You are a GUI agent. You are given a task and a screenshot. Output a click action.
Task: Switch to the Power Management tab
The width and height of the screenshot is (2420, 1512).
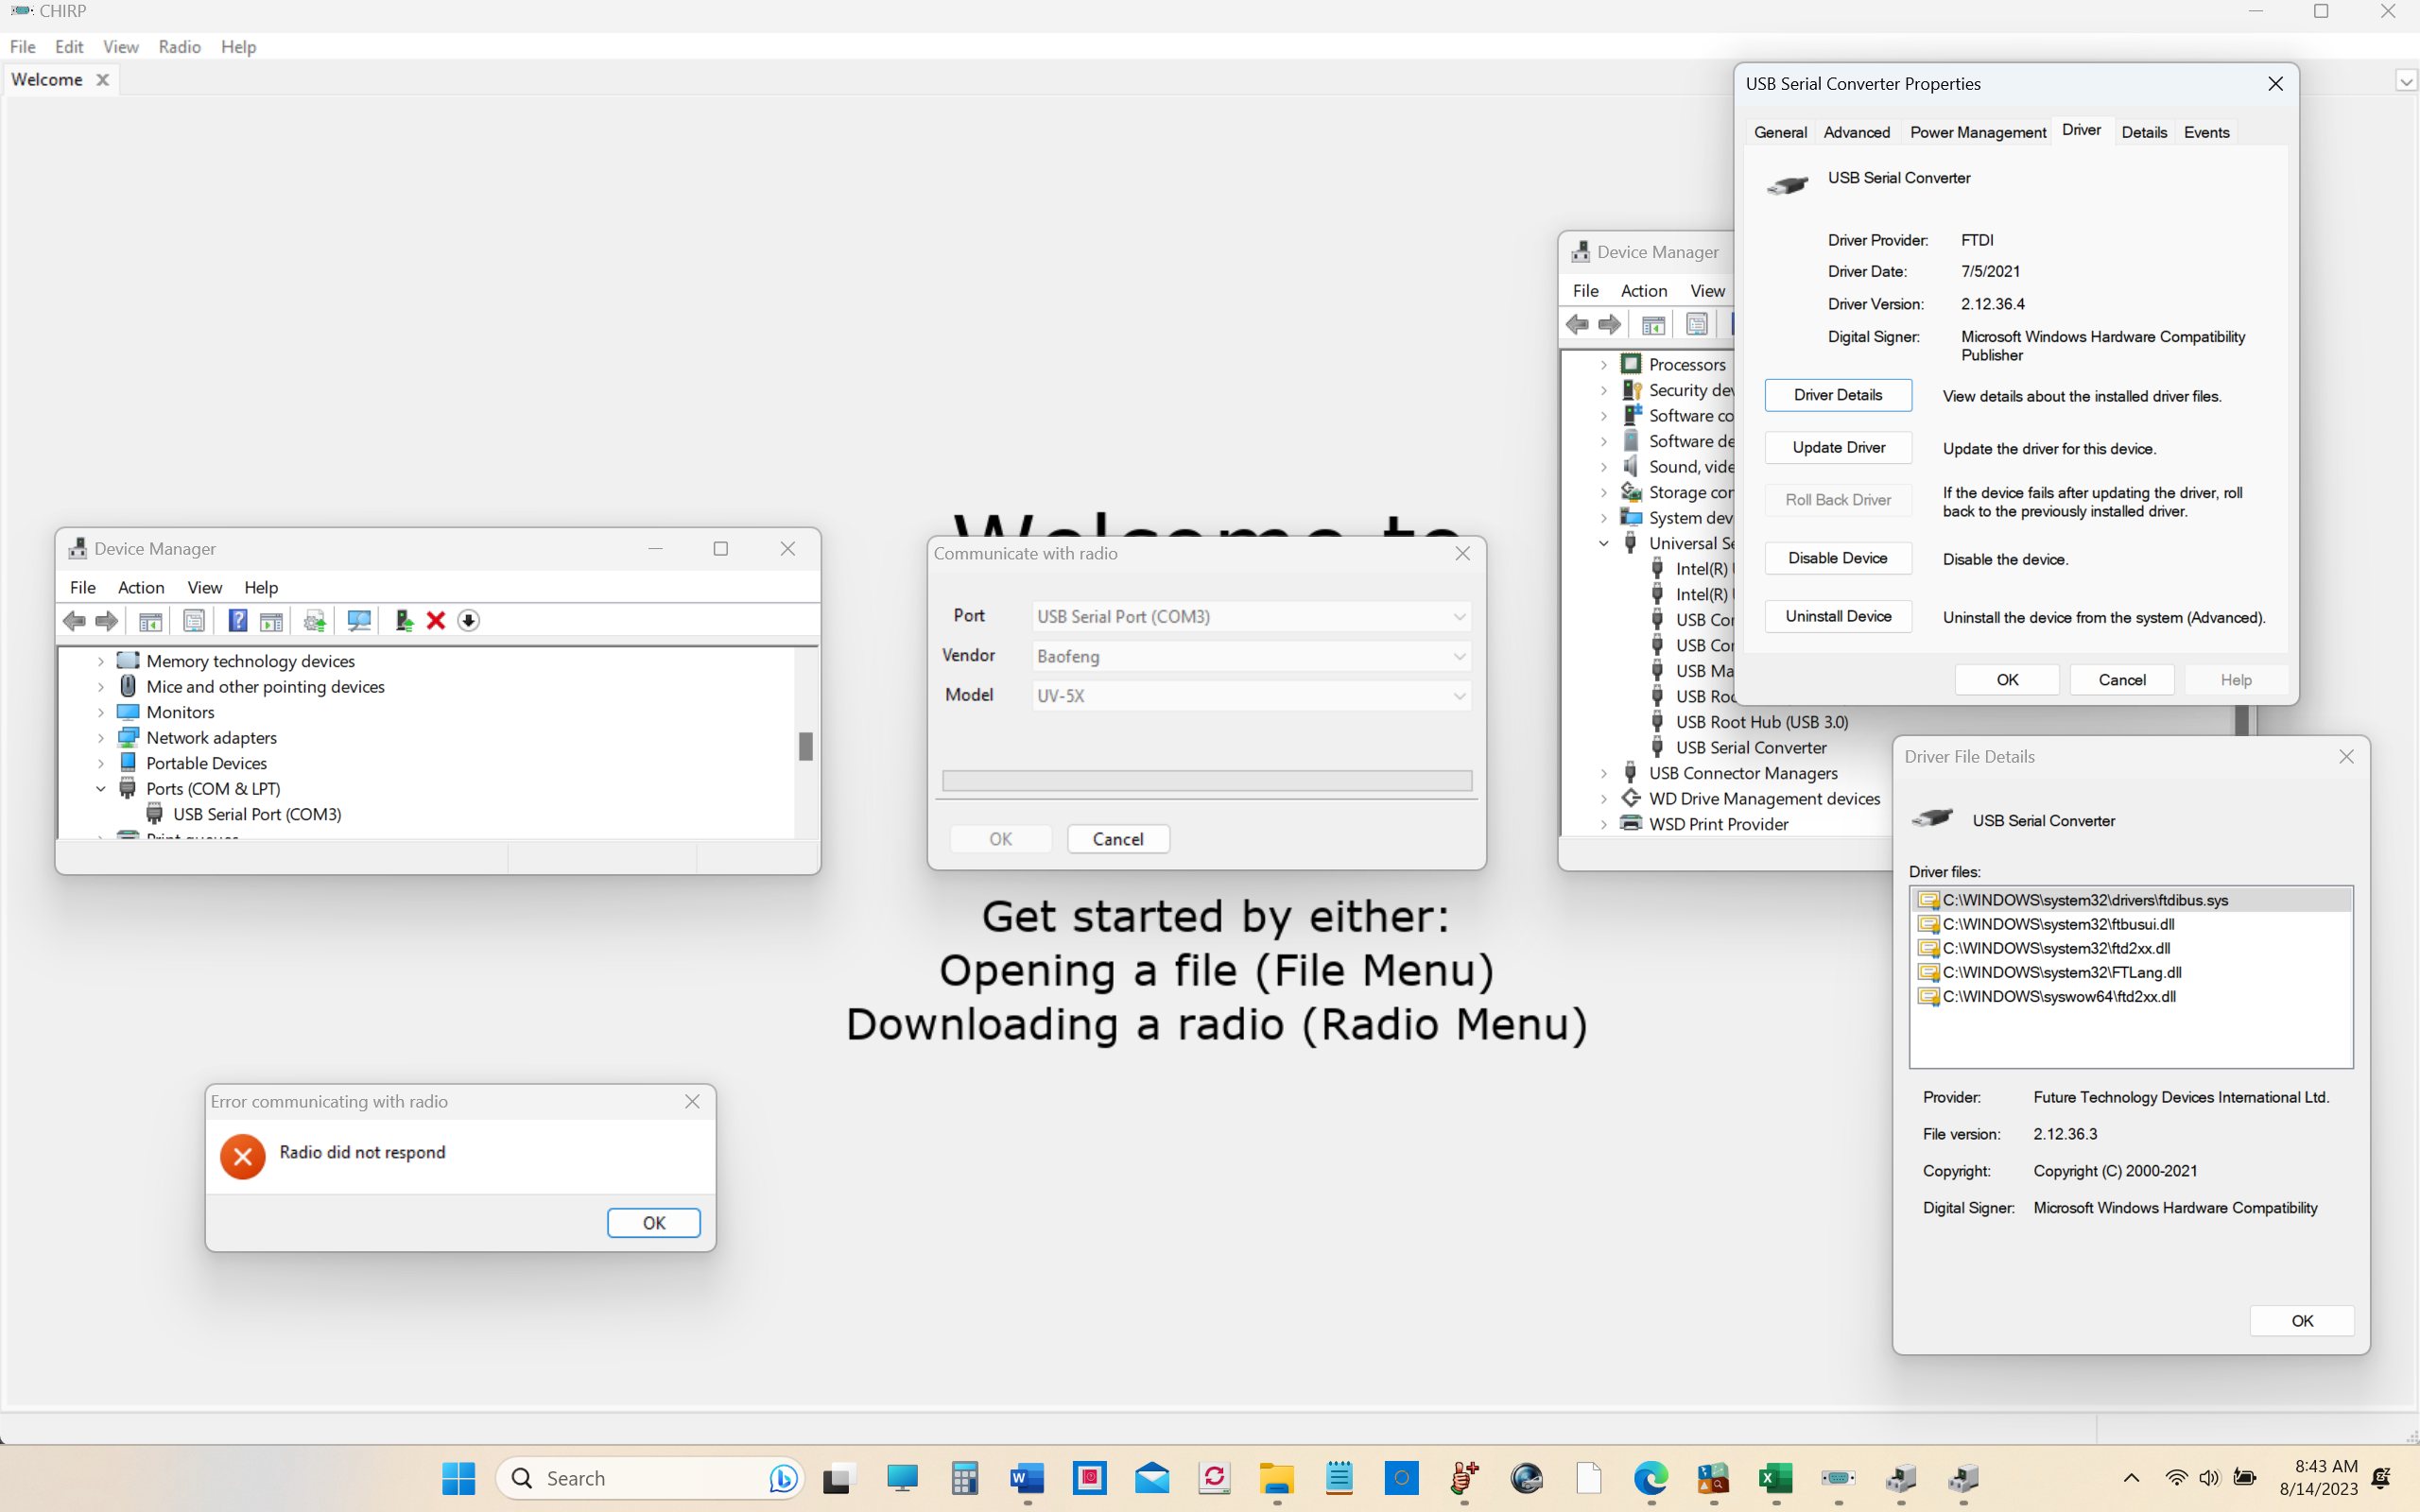(x=1977, y=132)
